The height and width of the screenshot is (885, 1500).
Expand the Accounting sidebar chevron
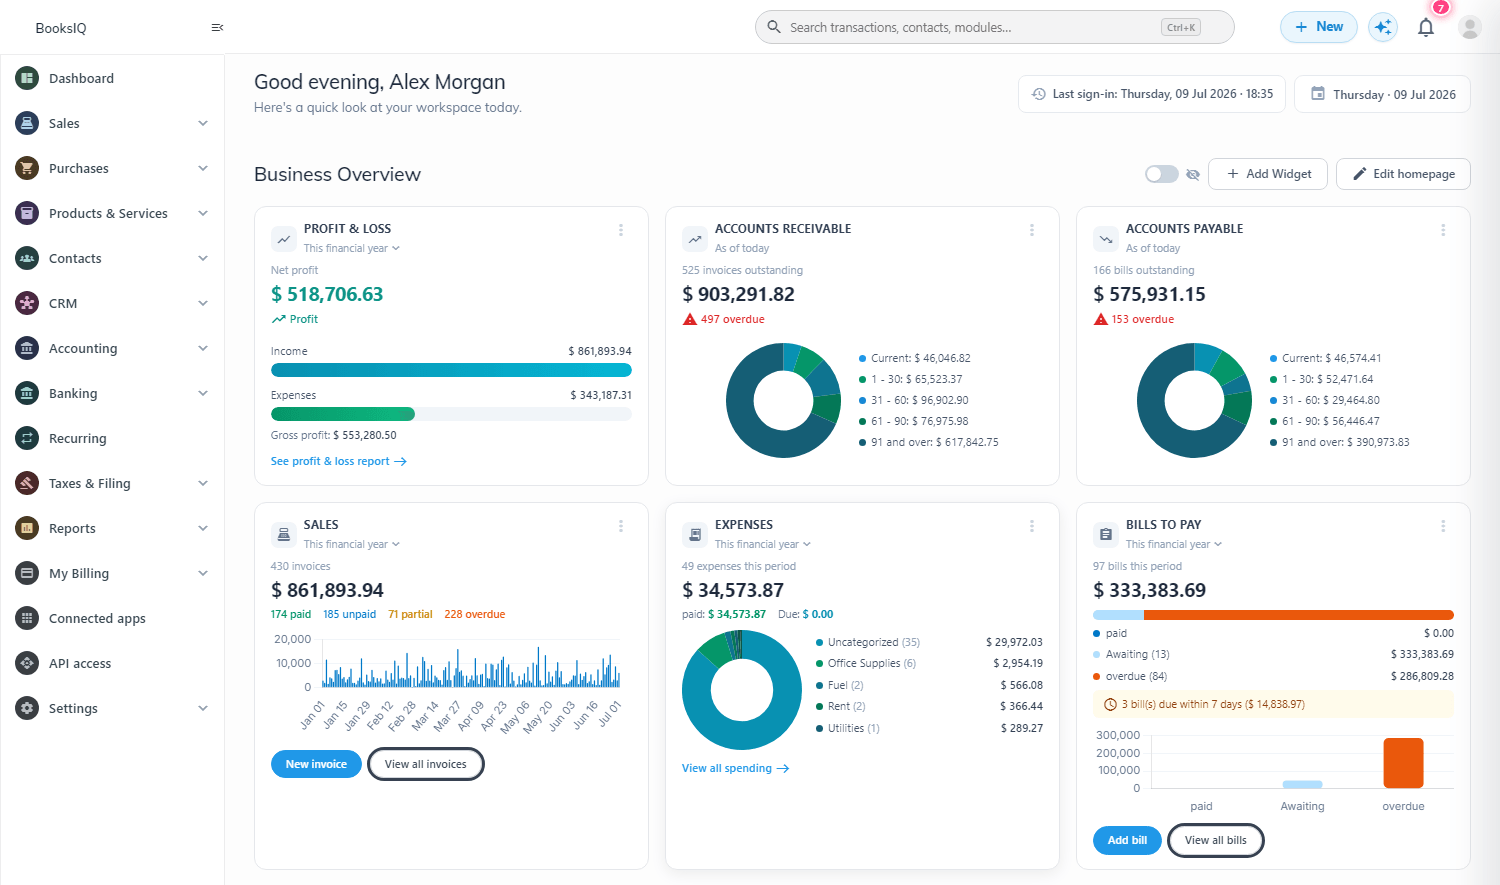(x=203, y=348)
